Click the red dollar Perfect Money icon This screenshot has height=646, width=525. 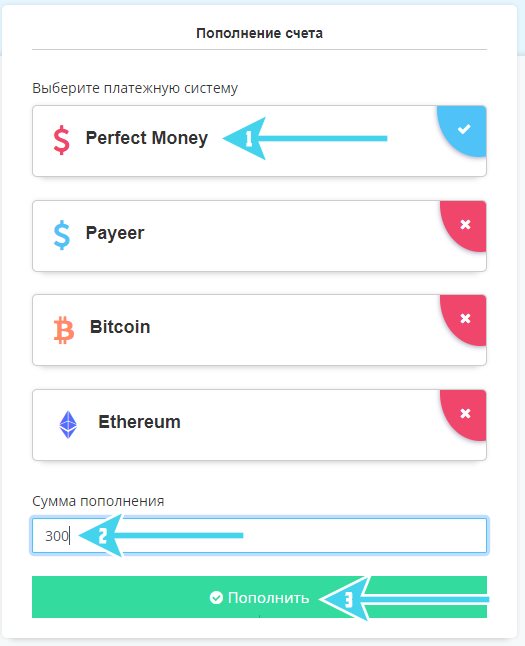pyautogui.click(x=62, y=140)
